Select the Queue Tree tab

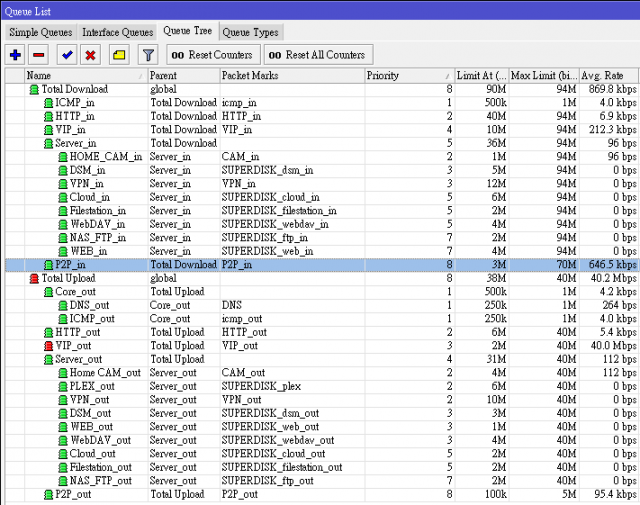click(x=188, y=31)
